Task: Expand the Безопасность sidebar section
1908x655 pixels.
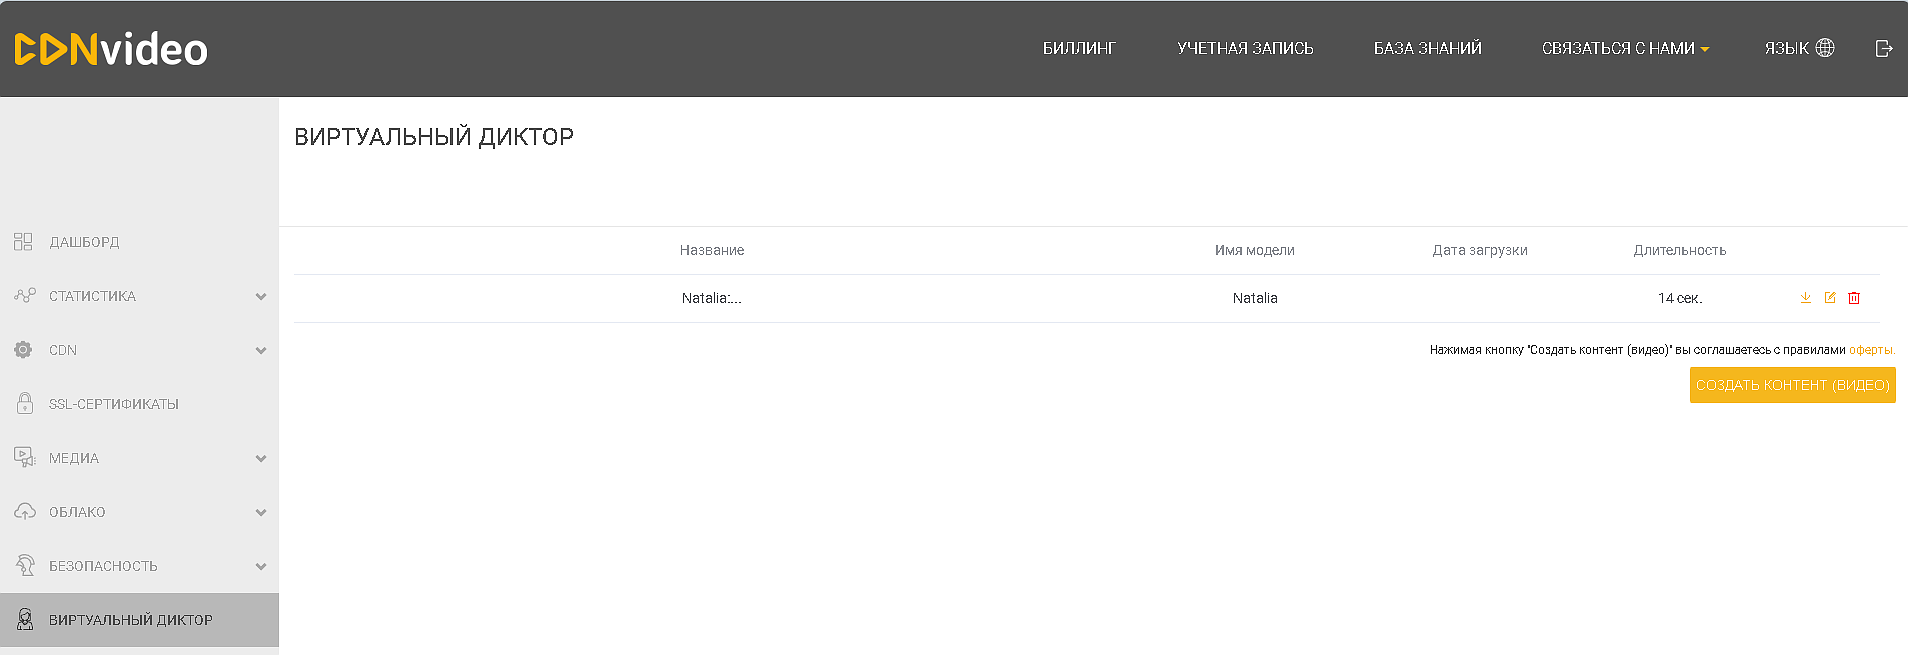Action: click(261, 567)
